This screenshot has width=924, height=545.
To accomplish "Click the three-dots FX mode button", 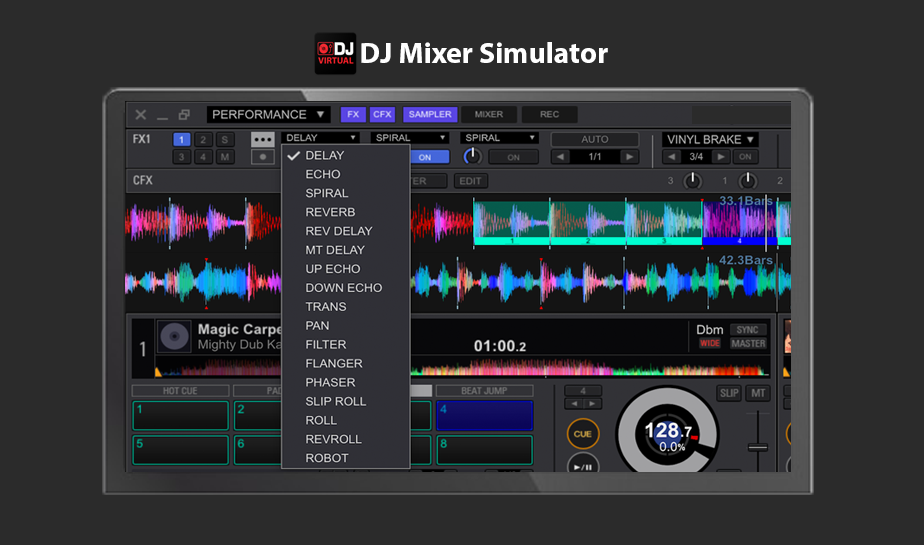I will coord(263,139).
